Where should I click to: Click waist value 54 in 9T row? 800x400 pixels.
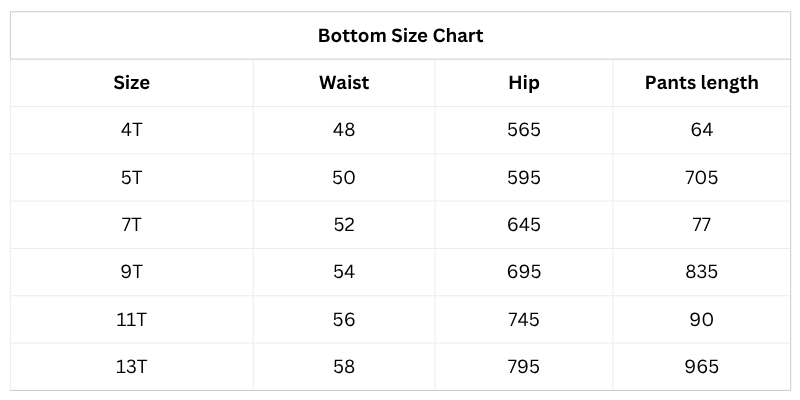coord(344,272)
